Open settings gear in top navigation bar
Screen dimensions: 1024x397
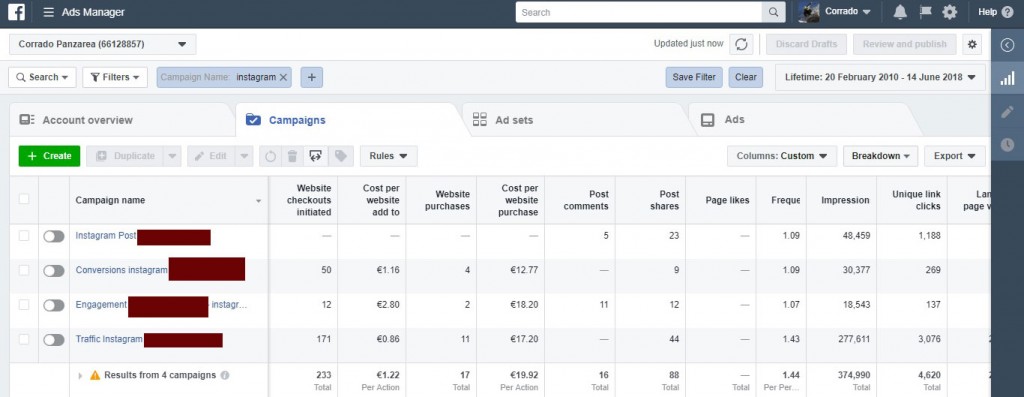[950, 12]
